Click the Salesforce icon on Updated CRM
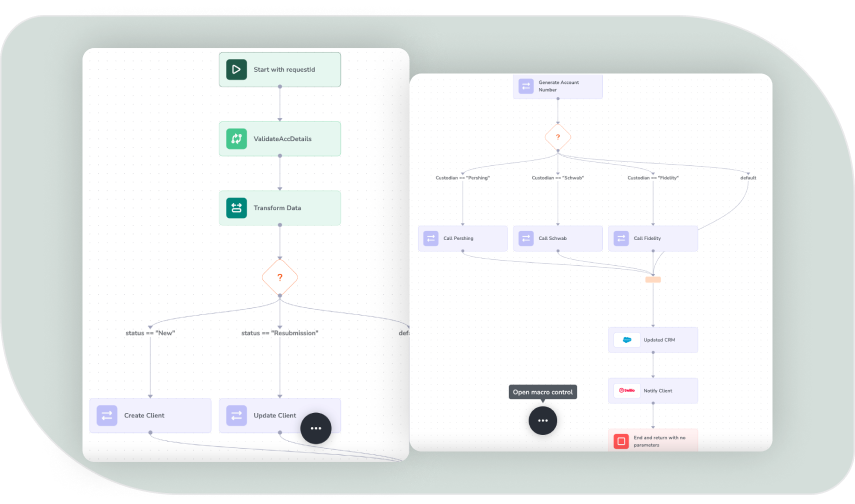Viewport: 855px width, 504px height. click(626, 340)
